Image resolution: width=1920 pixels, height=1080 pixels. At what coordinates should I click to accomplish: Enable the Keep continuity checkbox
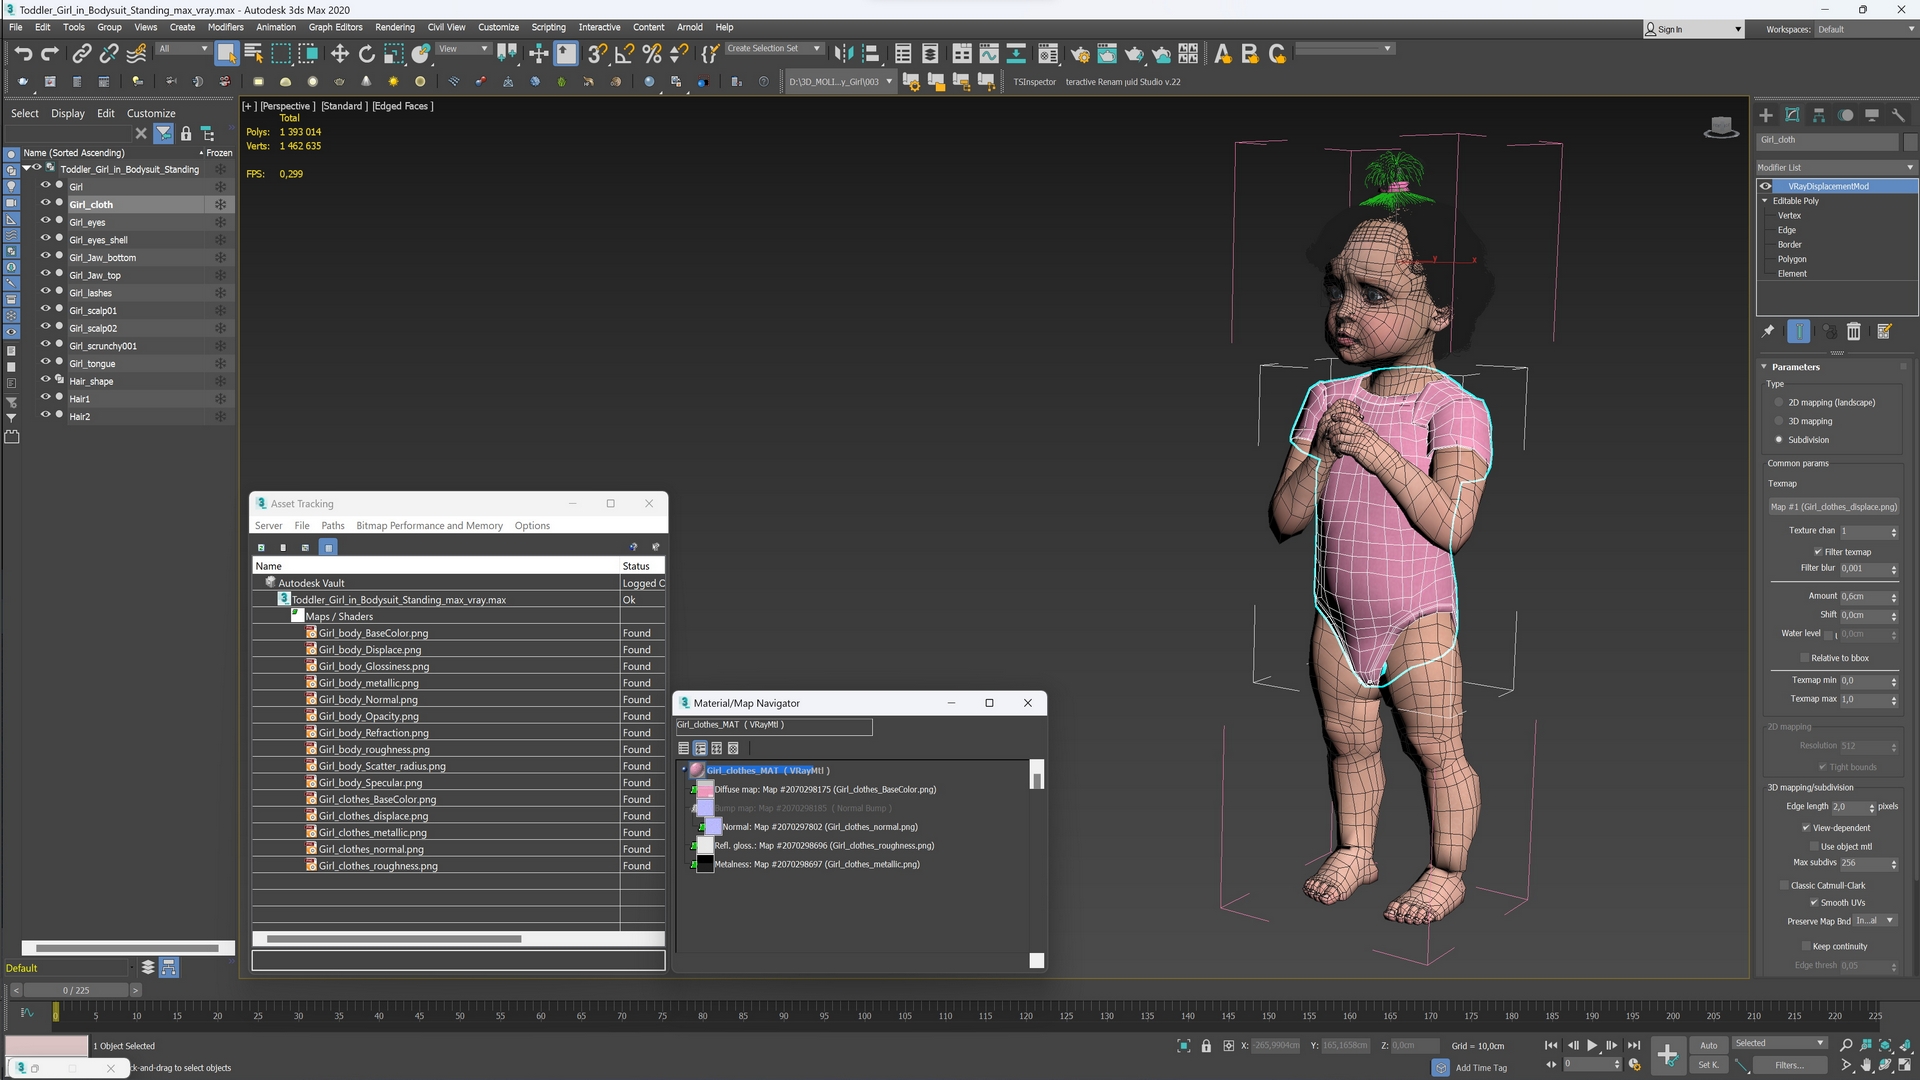click(x=1806, y=947)
